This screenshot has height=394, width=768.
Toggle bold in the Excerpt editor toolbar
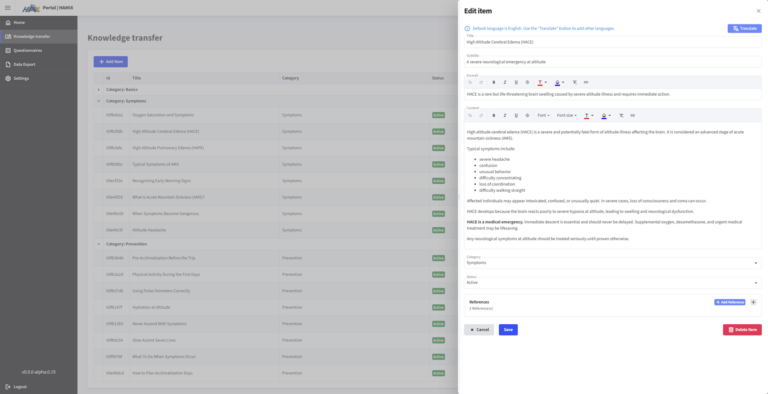[x=494, y=82]
